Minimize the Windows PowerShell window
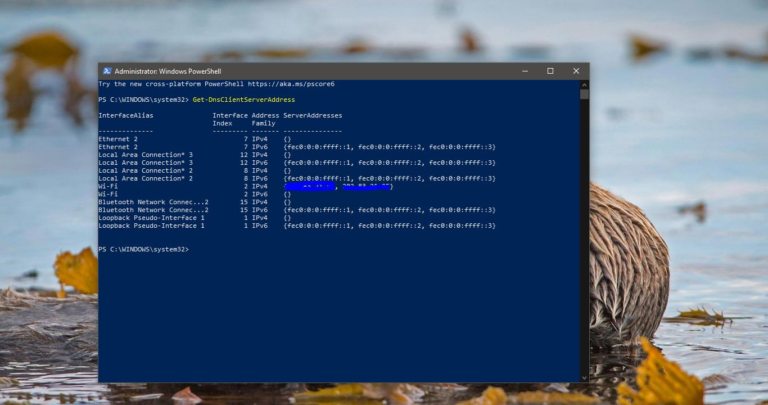 pyautogui.click(x=525, y=71)
